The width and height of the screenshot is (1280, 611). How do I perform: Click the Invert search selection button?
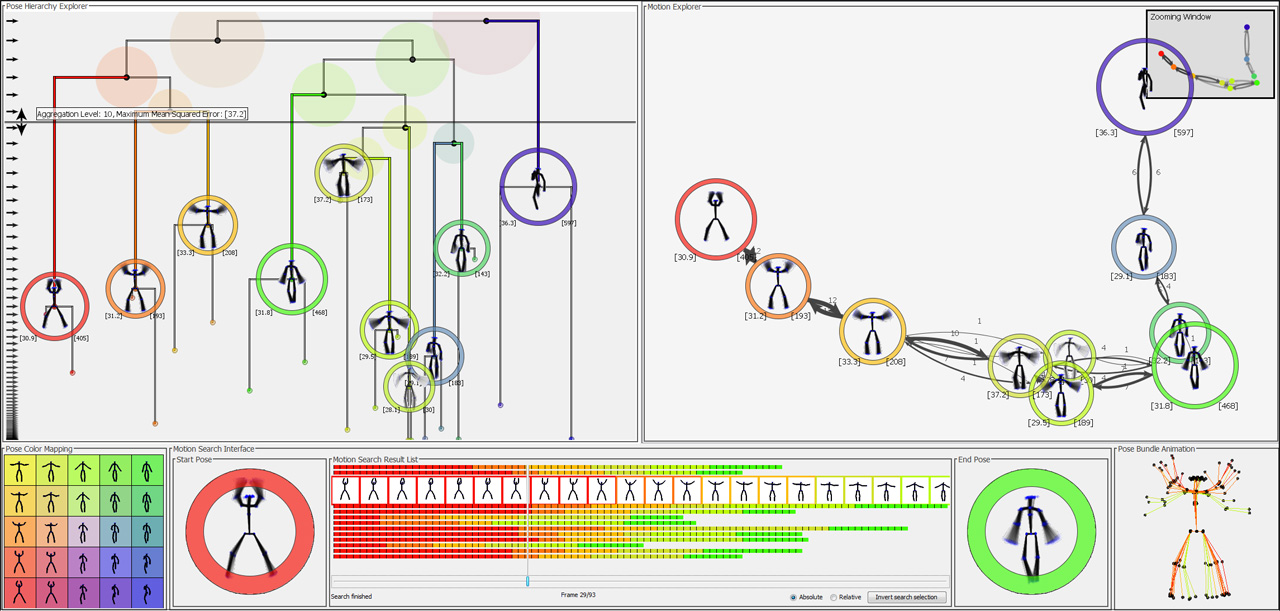[x=906, y=597]
